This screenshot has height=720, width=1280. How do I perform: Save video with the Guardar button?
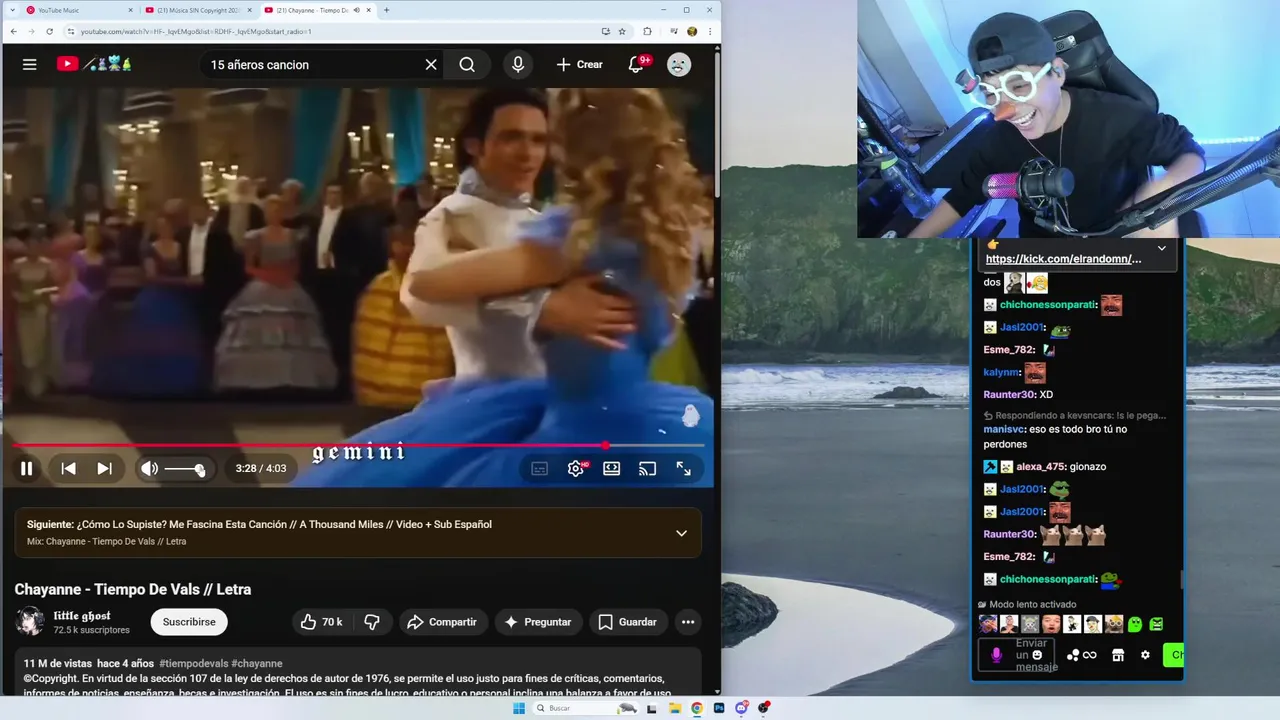pos(628,622)
